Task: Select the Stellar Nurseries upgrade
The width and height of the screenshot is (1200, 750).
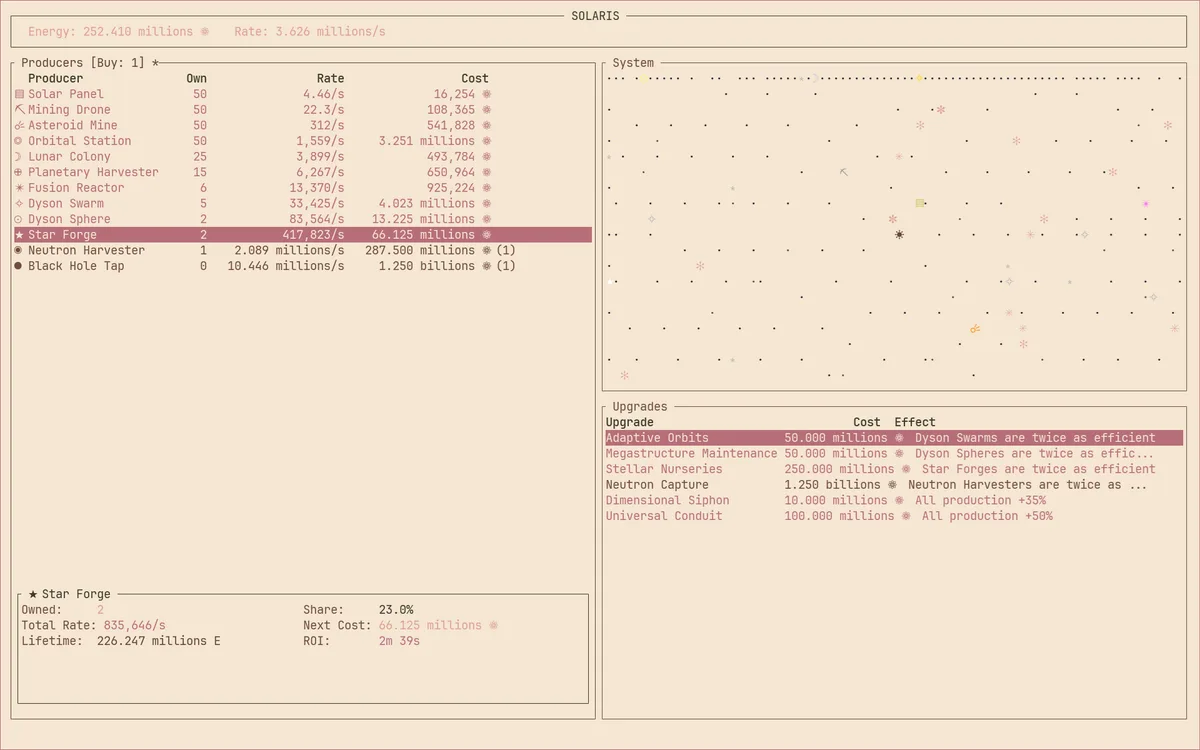Action: pyautogui.click(x=894, y=469)
